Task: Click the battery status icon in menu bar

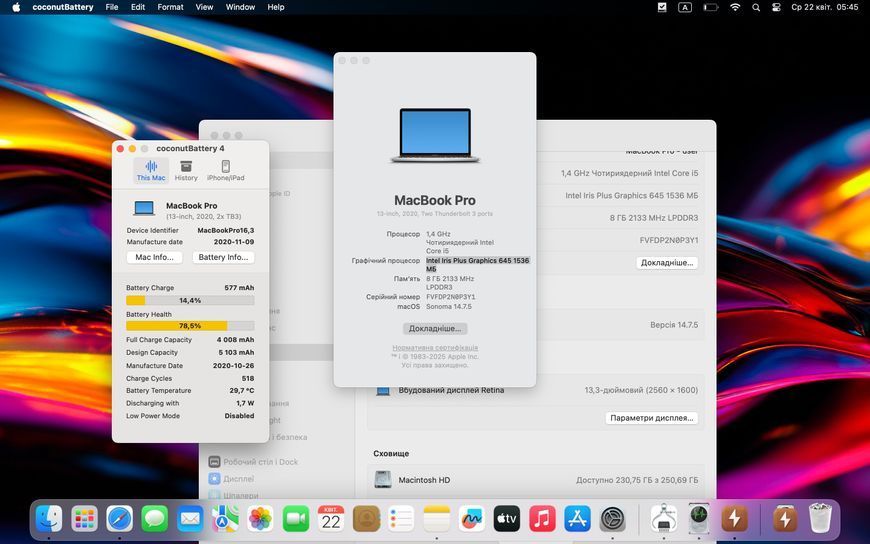Action: (x=711, y=7)
